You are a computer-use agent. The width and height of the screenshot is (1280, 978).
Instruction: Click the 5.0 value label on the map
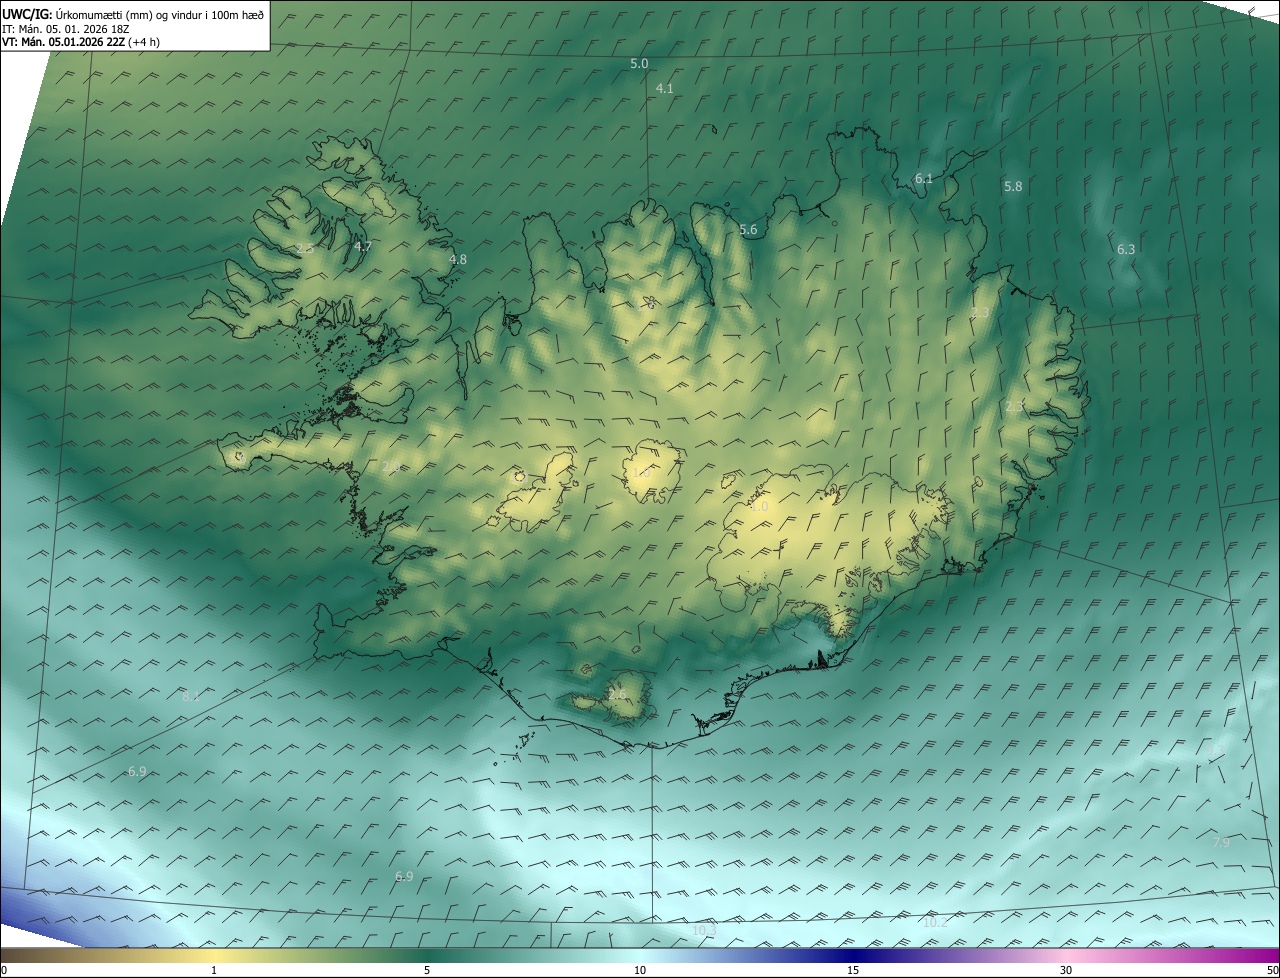[x=639, y=63]
